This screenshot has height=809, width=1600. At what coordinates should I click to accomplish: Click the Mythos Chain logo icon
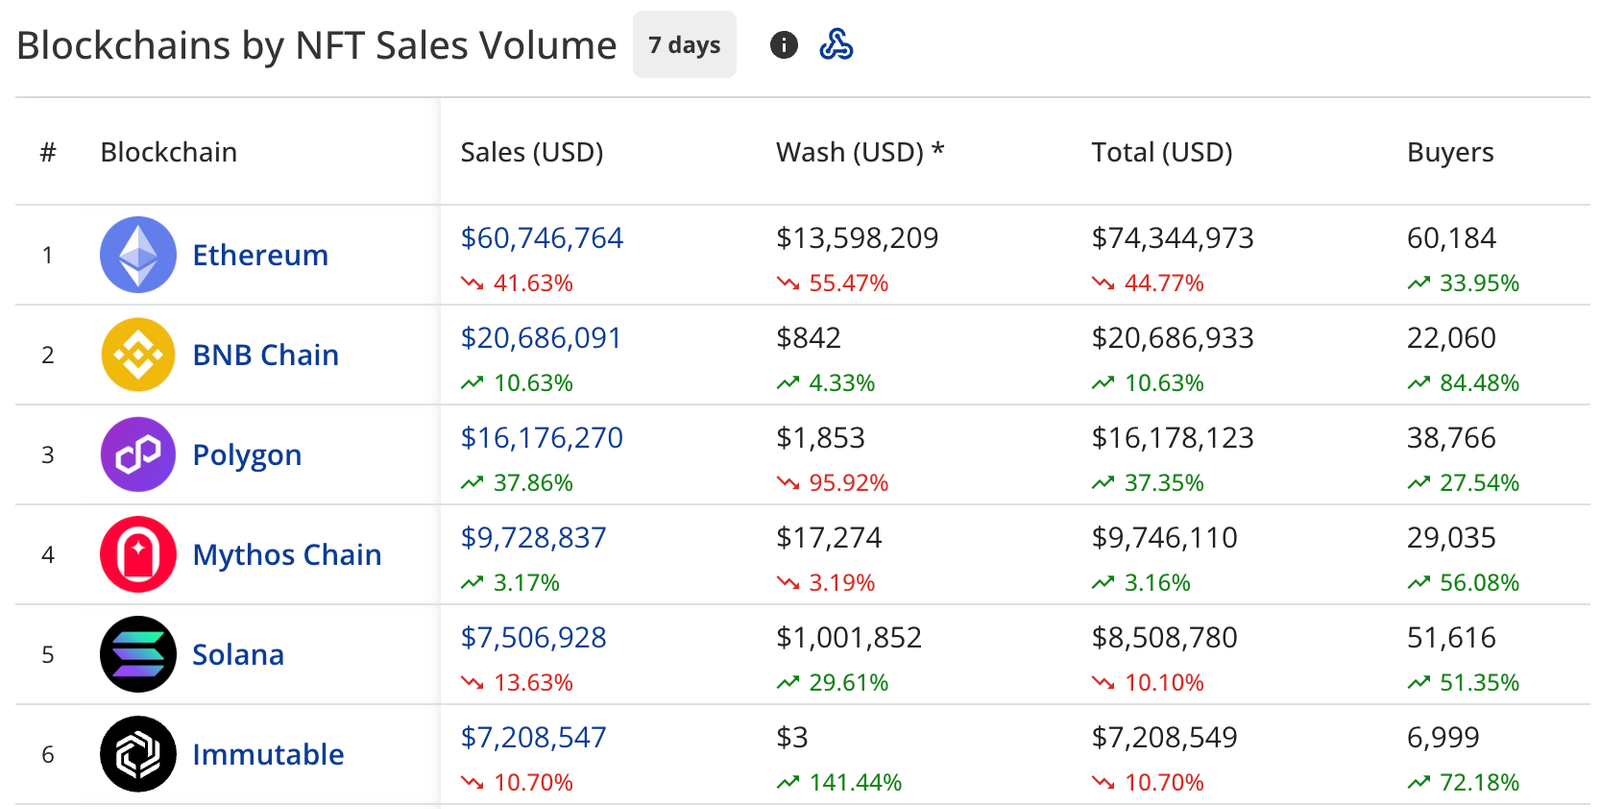138,555
